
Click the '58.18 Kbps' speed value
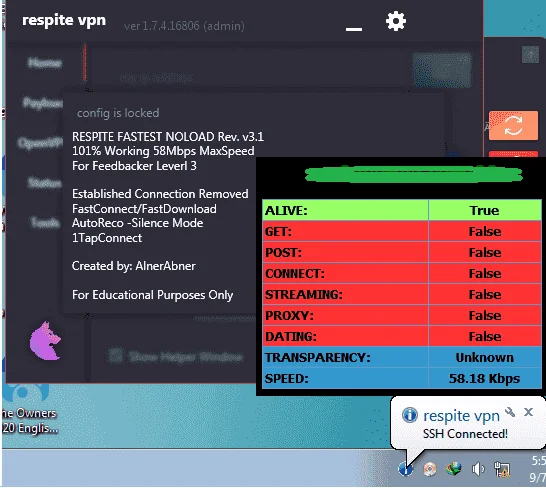point(484,378)
